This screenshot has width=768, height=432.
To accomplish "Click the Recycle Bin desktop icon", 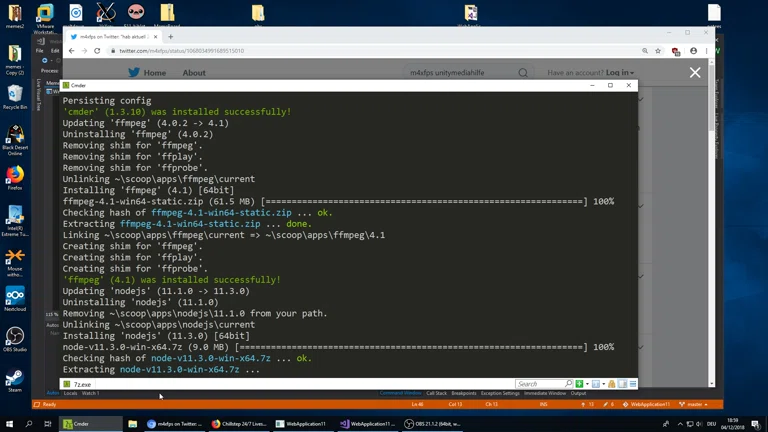I will (15, 97).
